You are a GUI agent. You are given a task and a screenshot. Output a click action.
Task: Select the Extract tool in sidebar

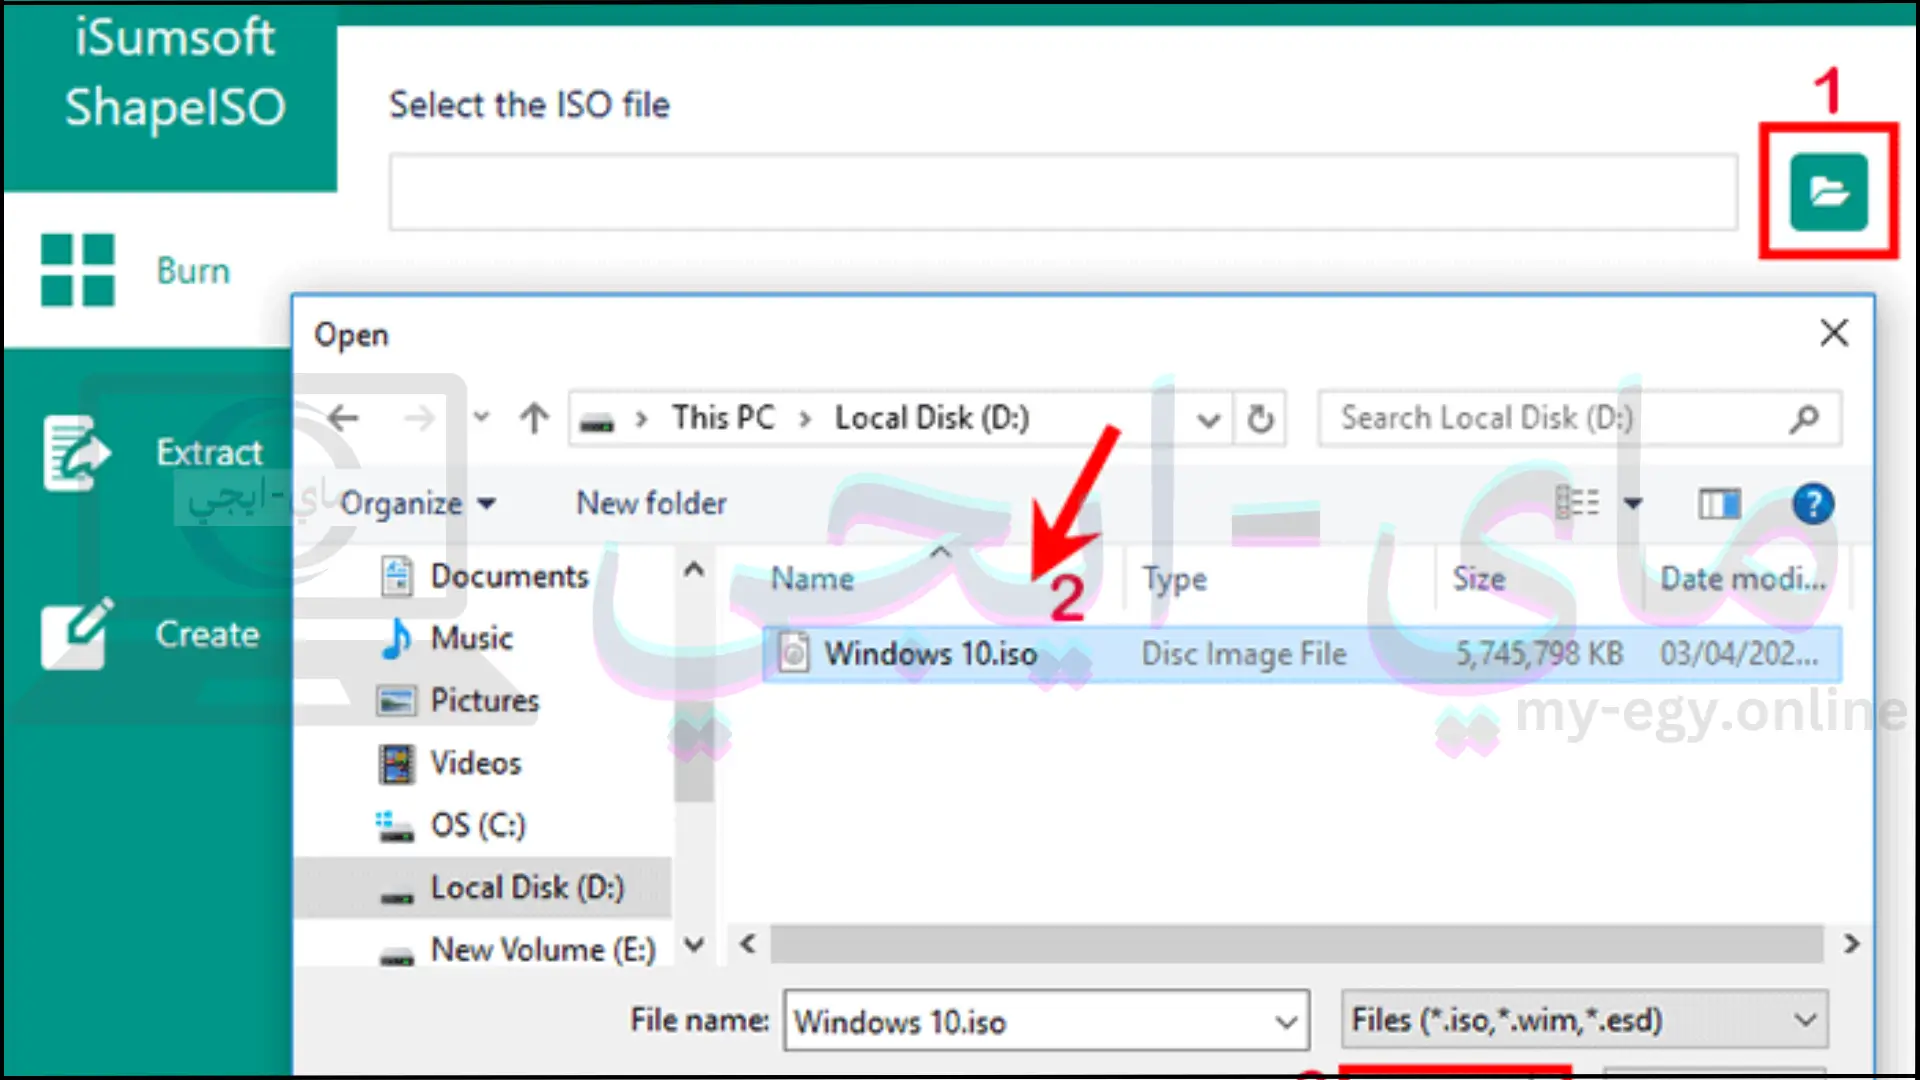(x=148, y=451)
